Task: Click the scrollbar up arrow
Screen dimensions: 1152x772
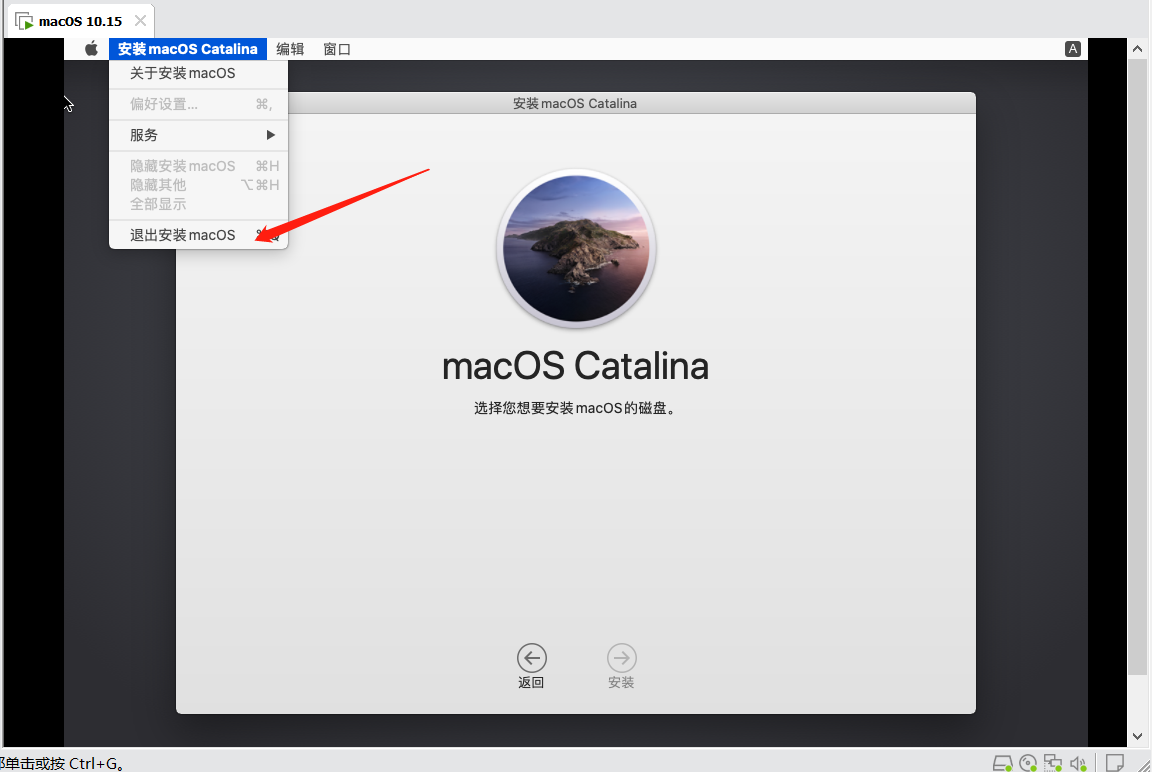Action: (1137, 48)
